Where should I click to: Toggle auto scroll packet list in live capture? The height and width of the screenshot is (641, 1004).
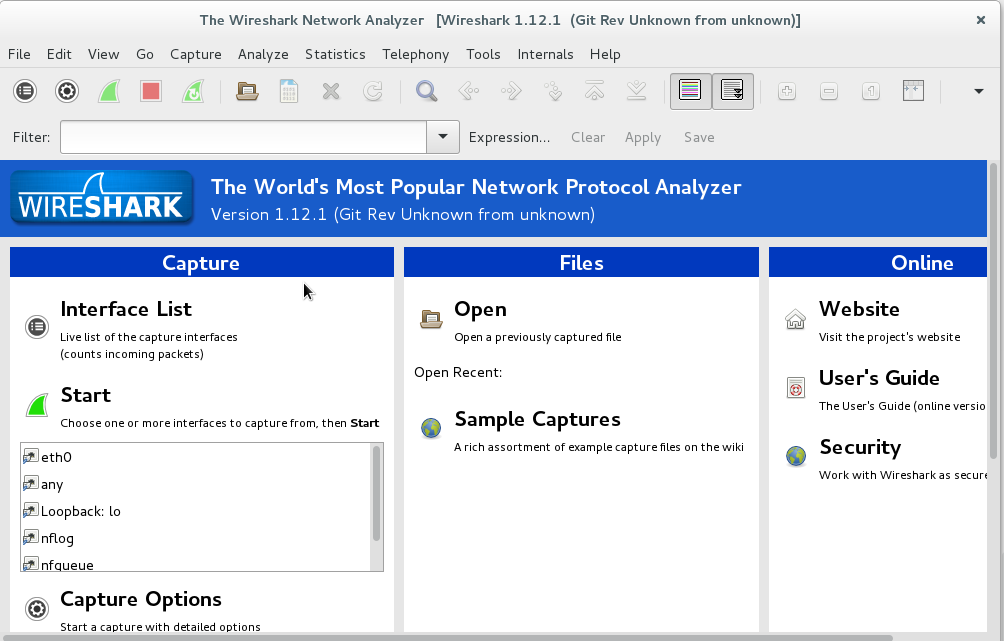tap(733, 91)
